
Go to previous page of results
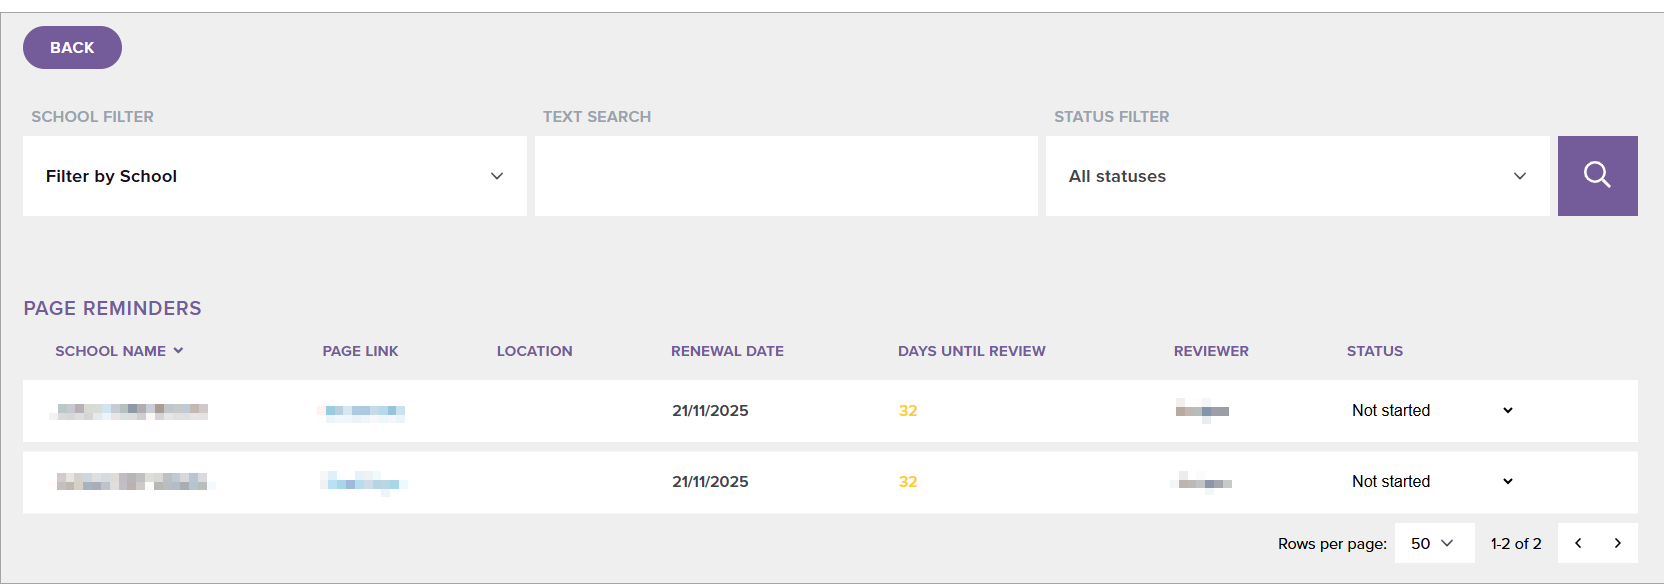coord(1578,543)
